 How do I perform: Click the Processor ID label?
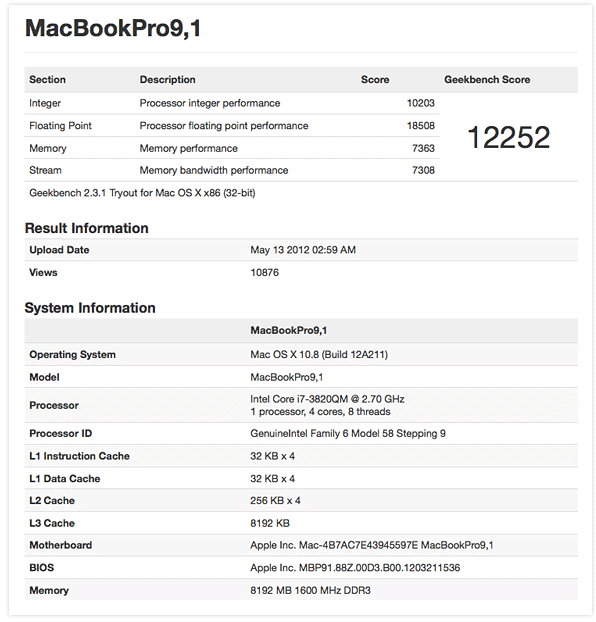tap(60, 434)
